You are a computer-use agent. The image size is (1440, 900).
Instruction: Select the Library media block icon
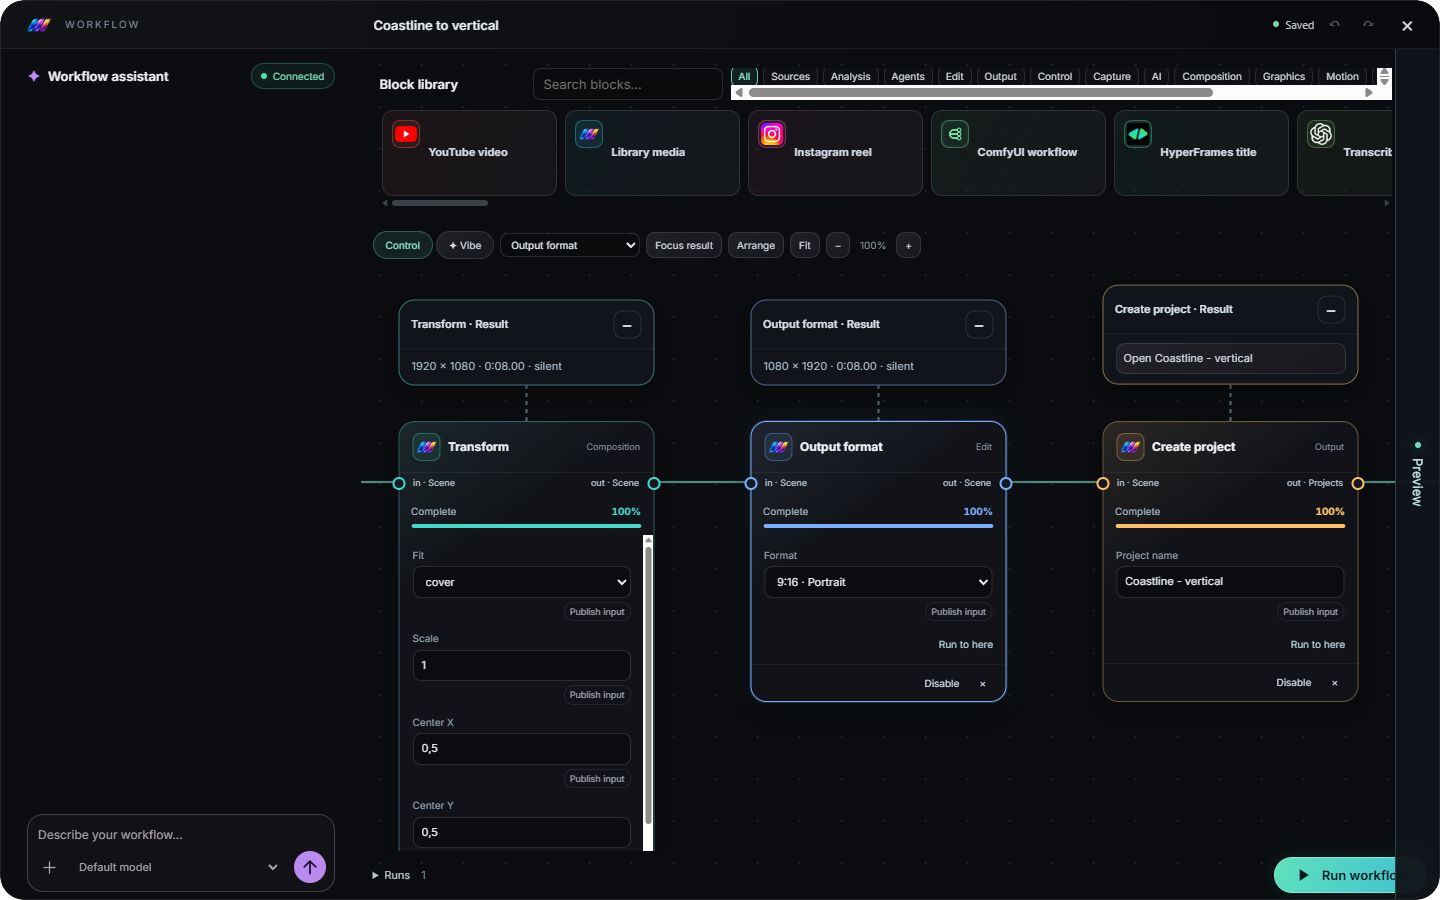(x=589, y=134)
